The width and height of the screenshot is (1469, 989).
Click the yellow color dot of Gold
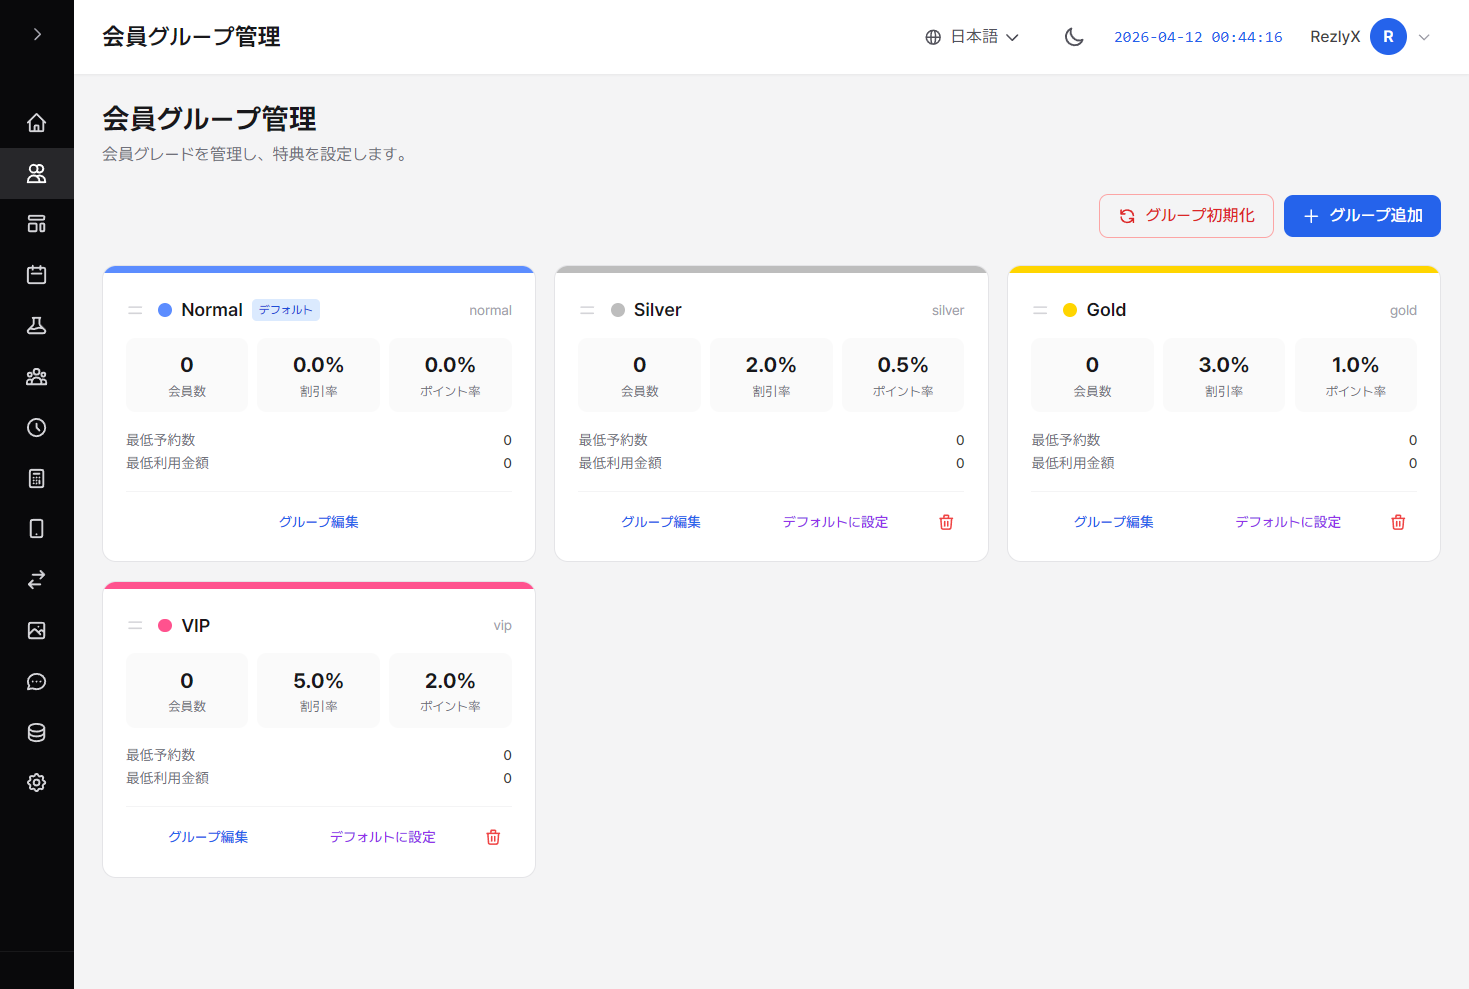click(x=1070, y=310)
